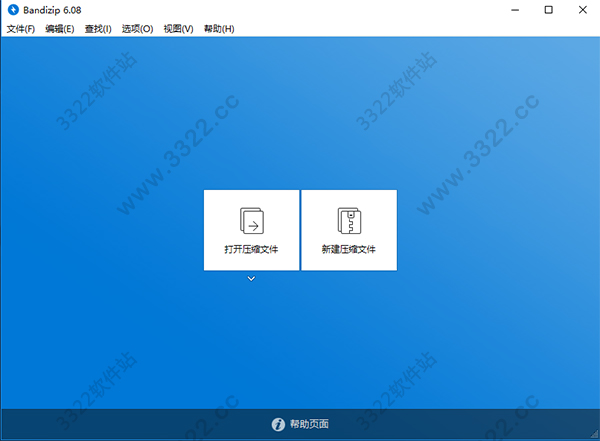Close the Bandizip window
The image size is (600, 441).
[583, 10]
